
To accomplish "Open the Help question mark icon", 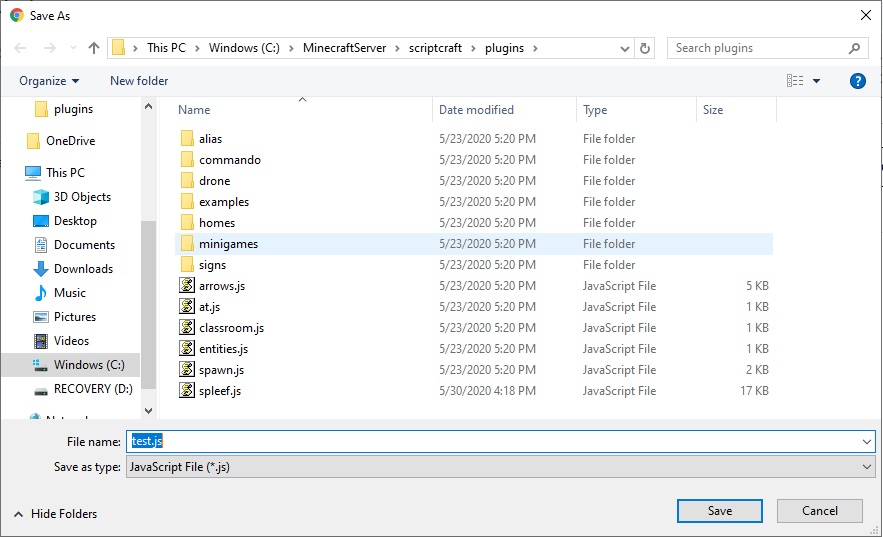I will [x=857, y=81].
